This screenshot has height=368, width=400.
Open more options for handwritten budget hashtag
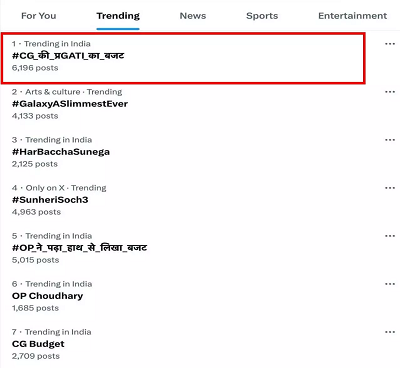pos(390,236)
